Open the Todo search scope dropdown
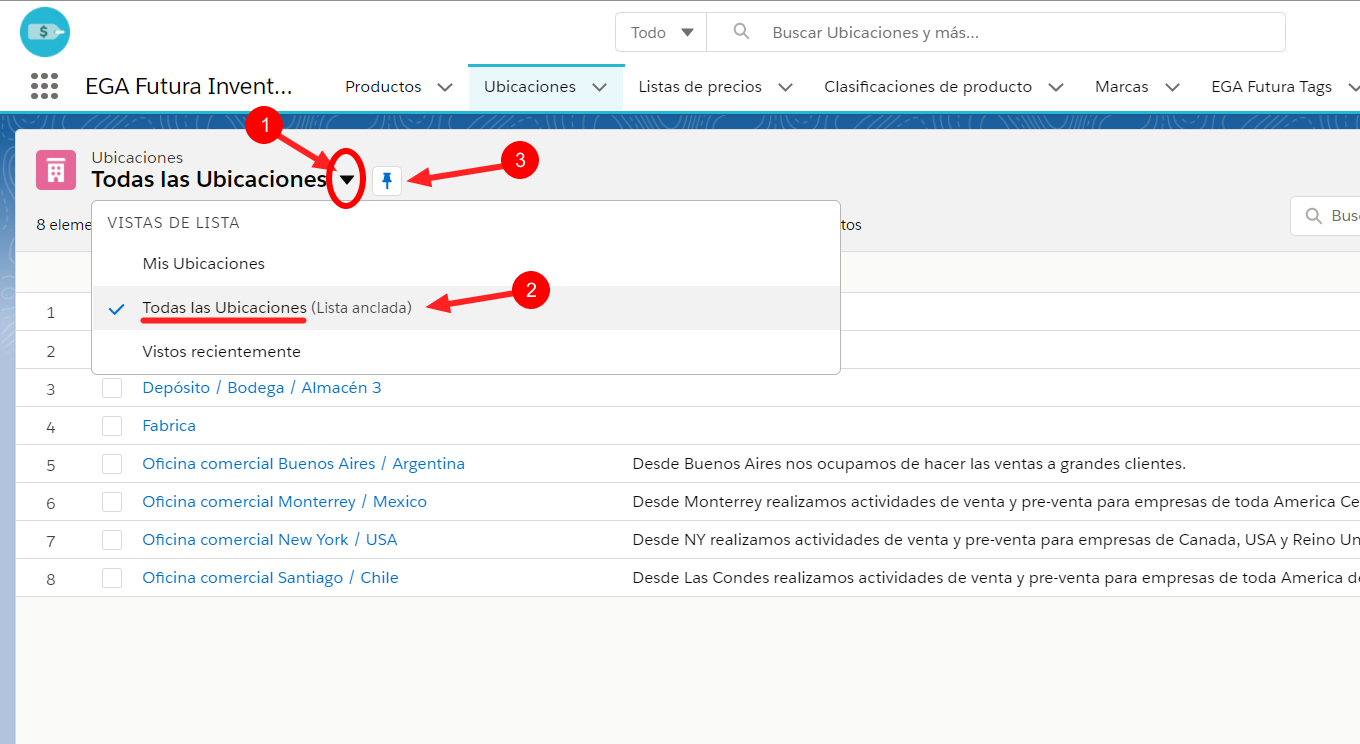 click(x=661, y=32)
